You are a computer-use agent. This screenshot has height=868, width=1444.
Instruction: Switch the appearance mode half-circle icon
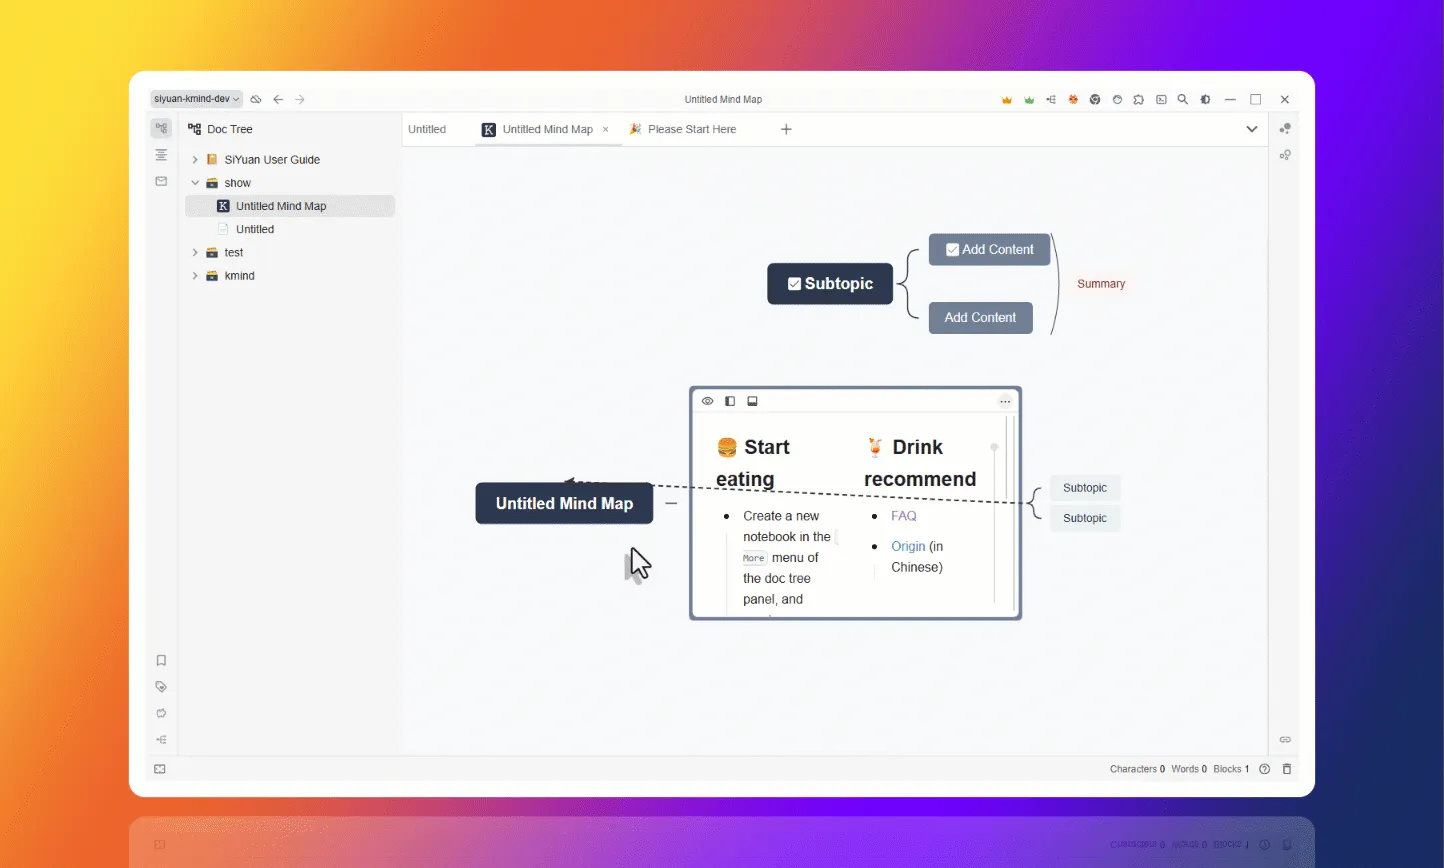(x=1205, y=100)
